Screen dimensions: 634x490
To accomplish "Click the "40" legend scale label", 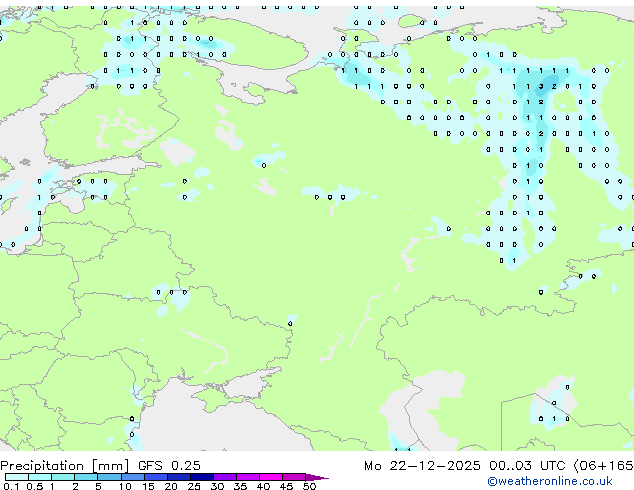I will coord(263,486).
